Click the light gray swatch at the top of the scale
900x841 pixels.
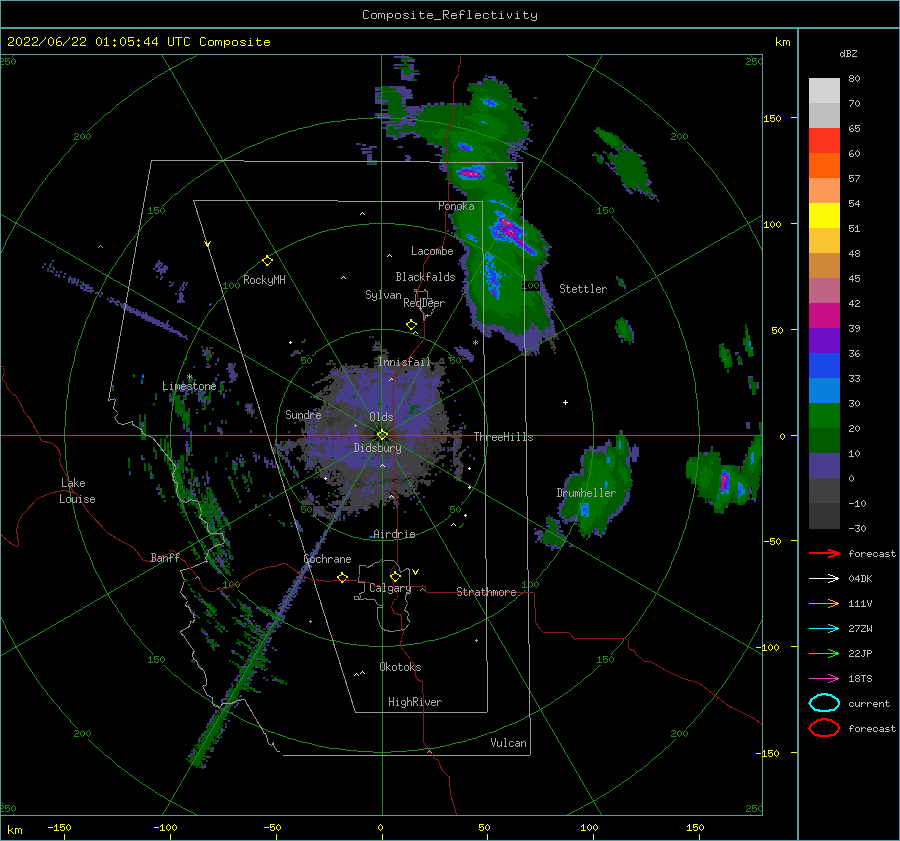click(x=824, y=90)
